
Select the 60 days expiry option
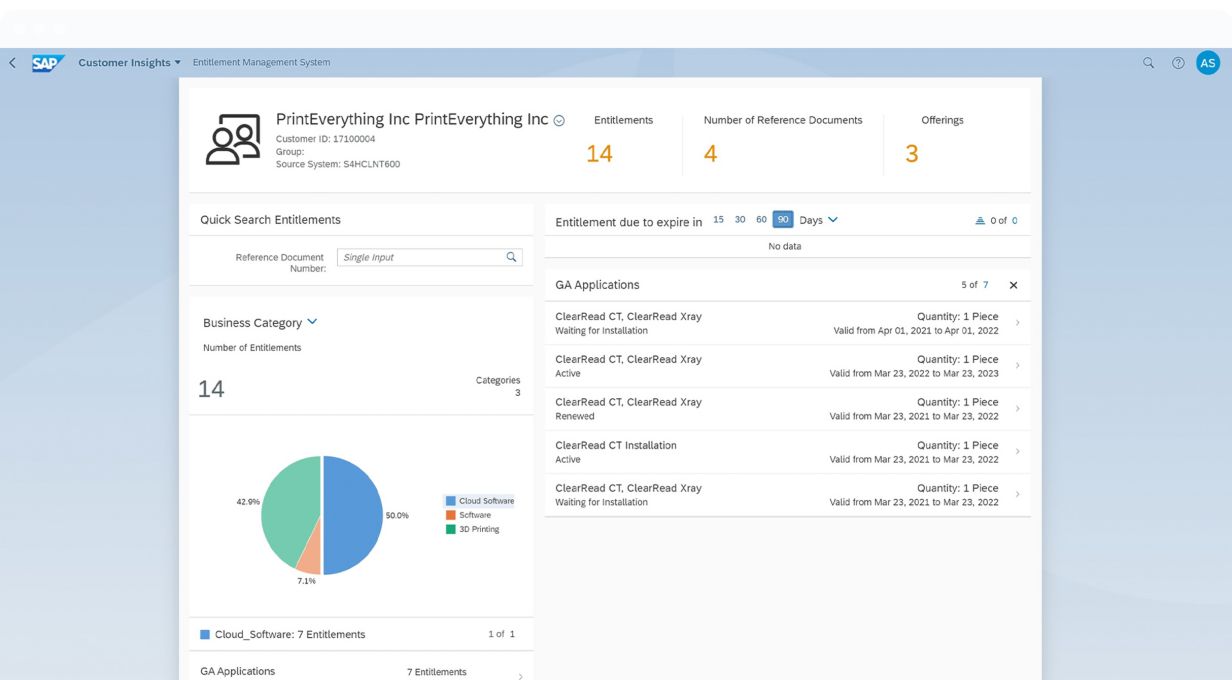pos(761,220)
